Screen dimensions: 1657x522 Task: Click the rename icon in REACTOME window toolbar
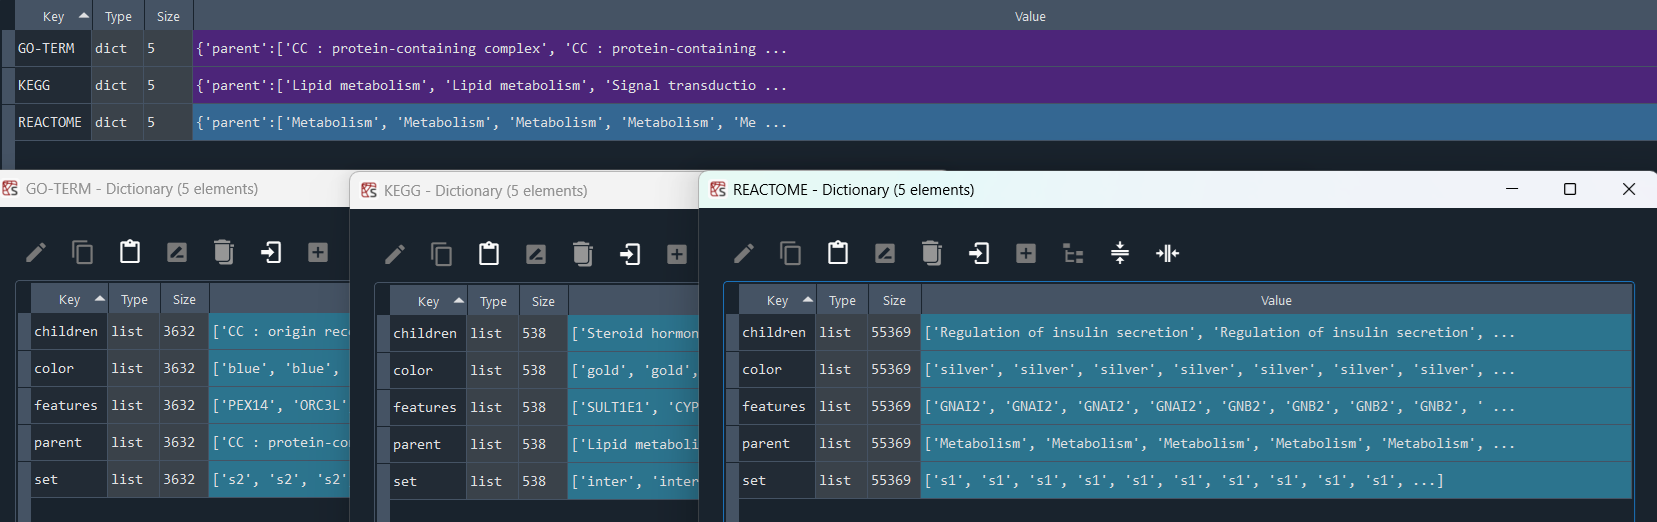(885, 253)
